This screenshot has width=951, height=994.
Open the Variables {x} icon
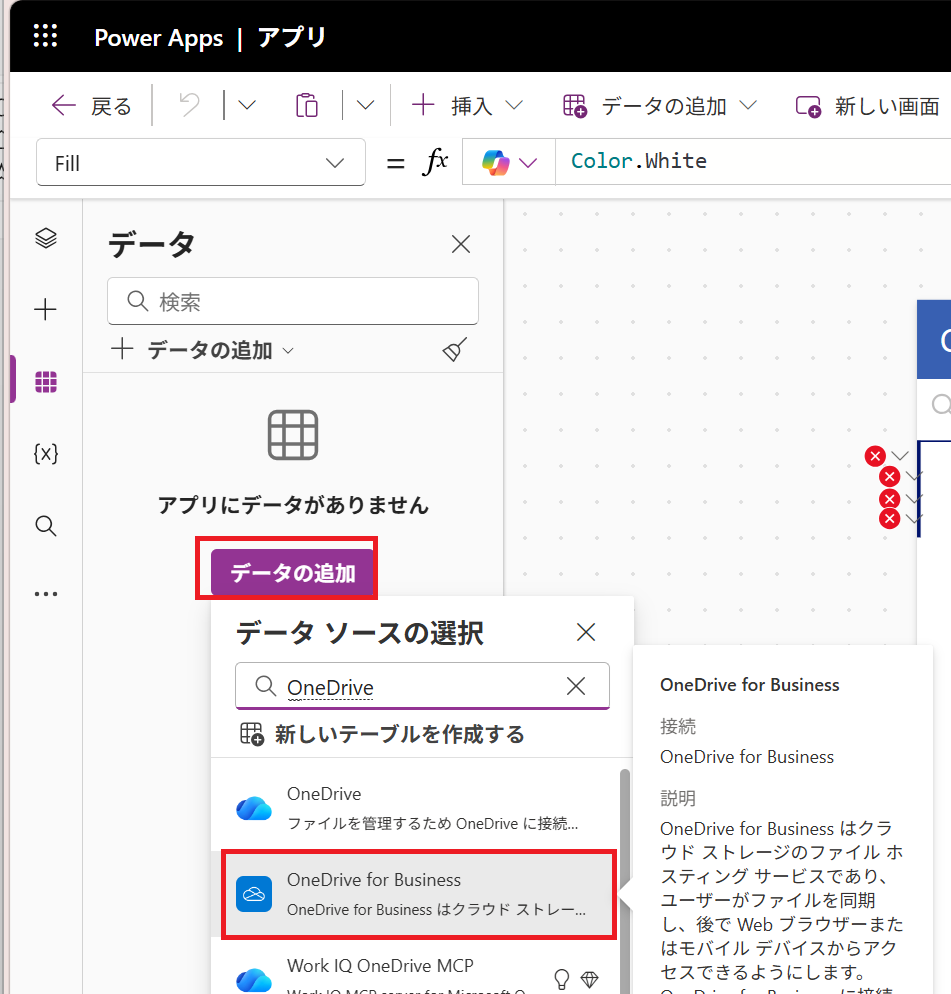46,454
